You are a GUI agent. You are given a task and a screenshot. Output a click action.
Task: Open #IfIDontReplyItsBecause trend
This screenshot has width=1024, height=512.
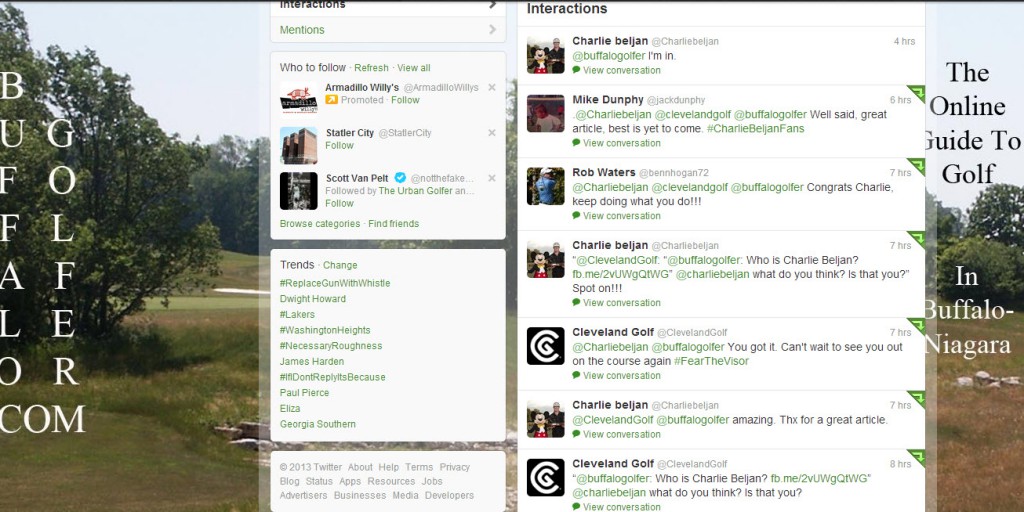click(332, 377)
